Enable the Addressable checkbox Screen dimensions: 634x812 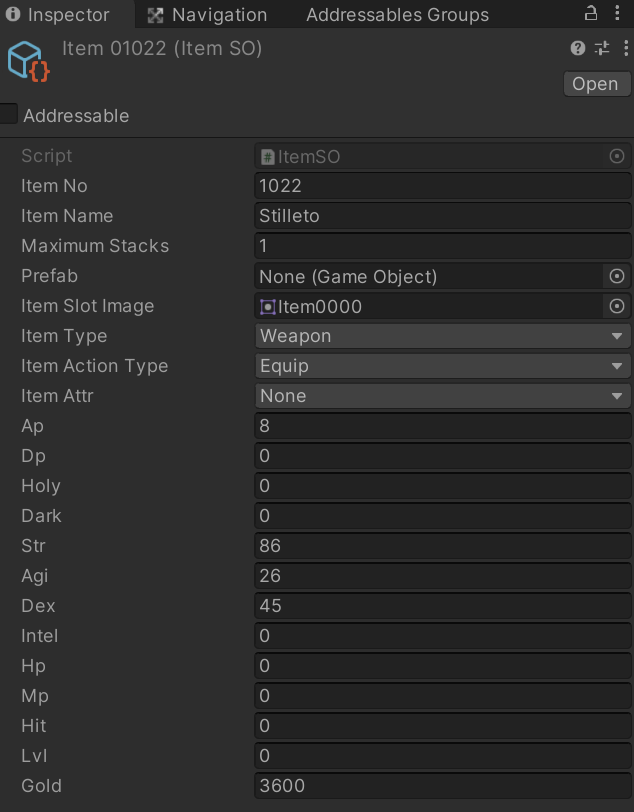[9, 115]
